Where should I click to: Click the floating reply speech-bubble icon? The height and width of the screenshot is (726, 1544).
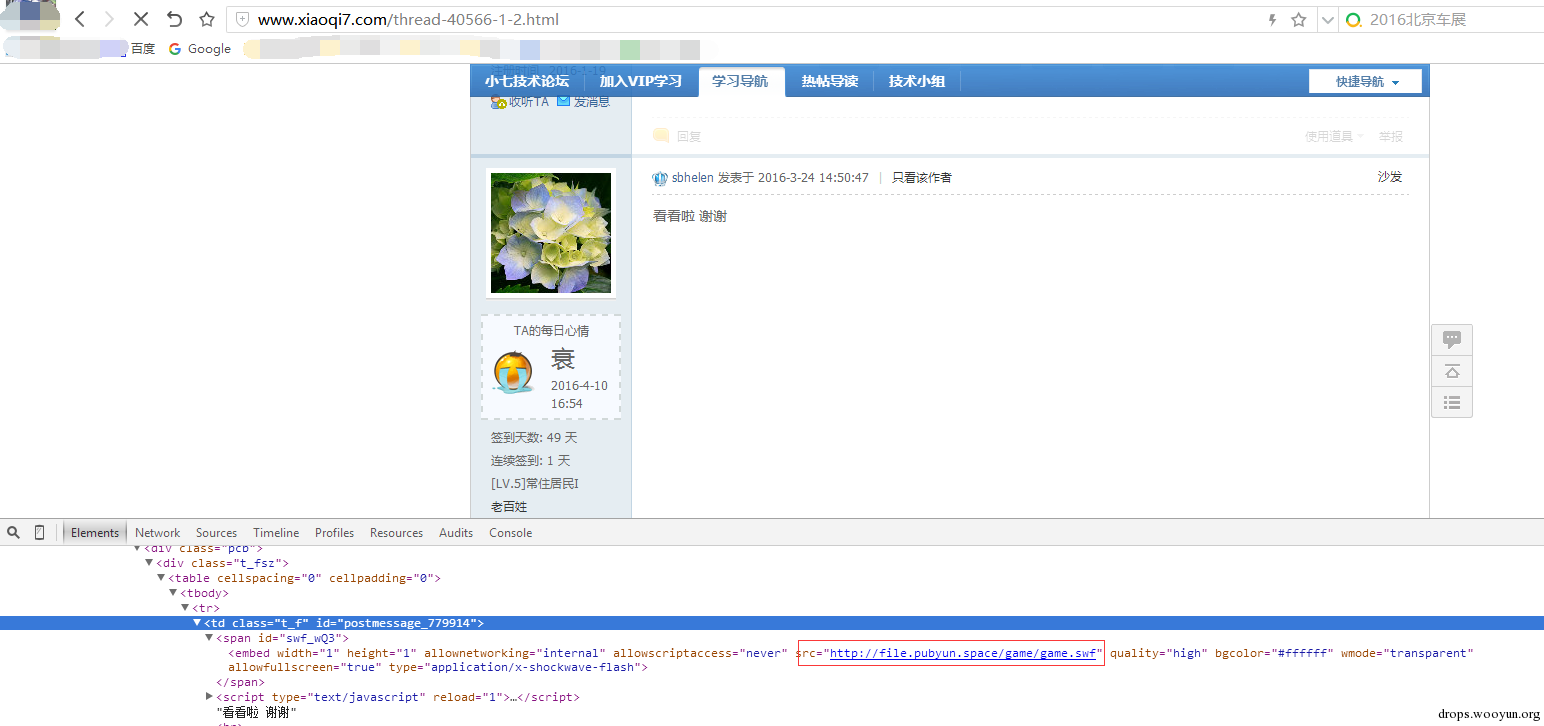(1452, 339)
